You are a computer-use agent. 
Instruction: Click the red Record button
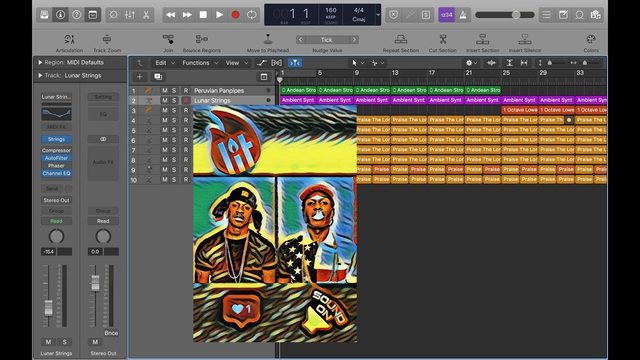pyautogui.click(x=236, y=15)
